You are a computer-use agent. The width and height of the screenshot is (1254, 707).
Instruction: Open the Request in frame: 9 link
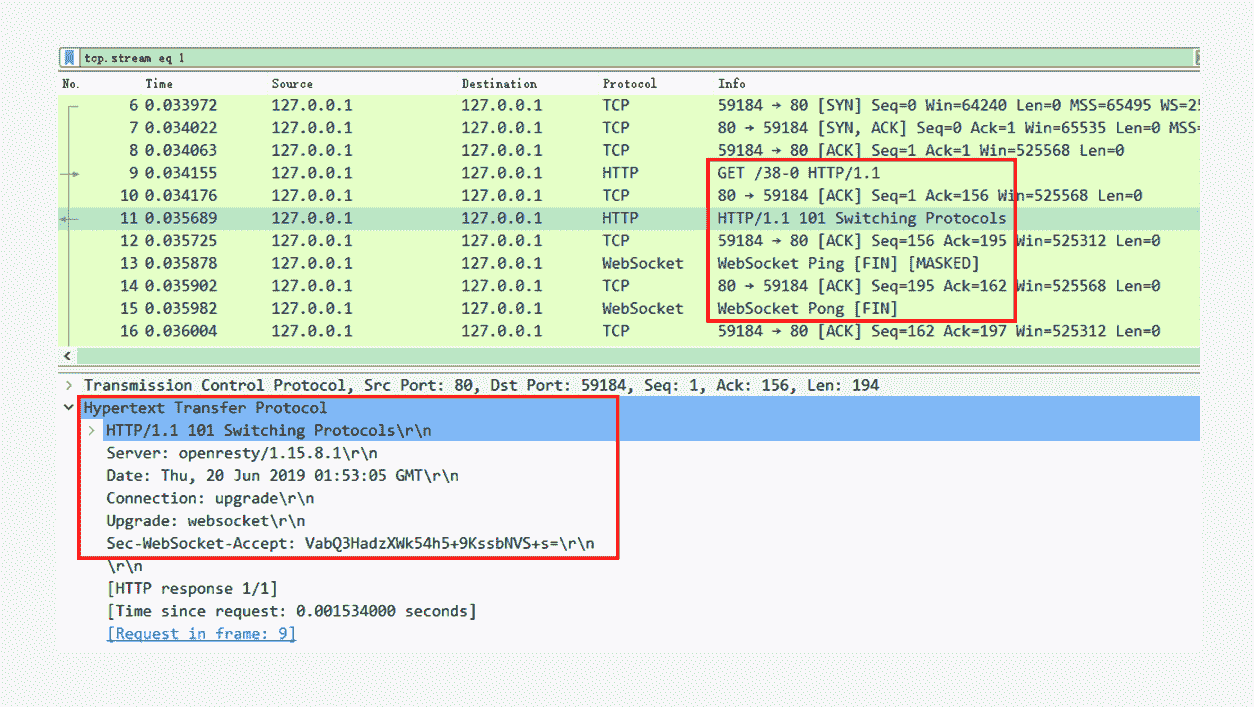tap(201, 634)
